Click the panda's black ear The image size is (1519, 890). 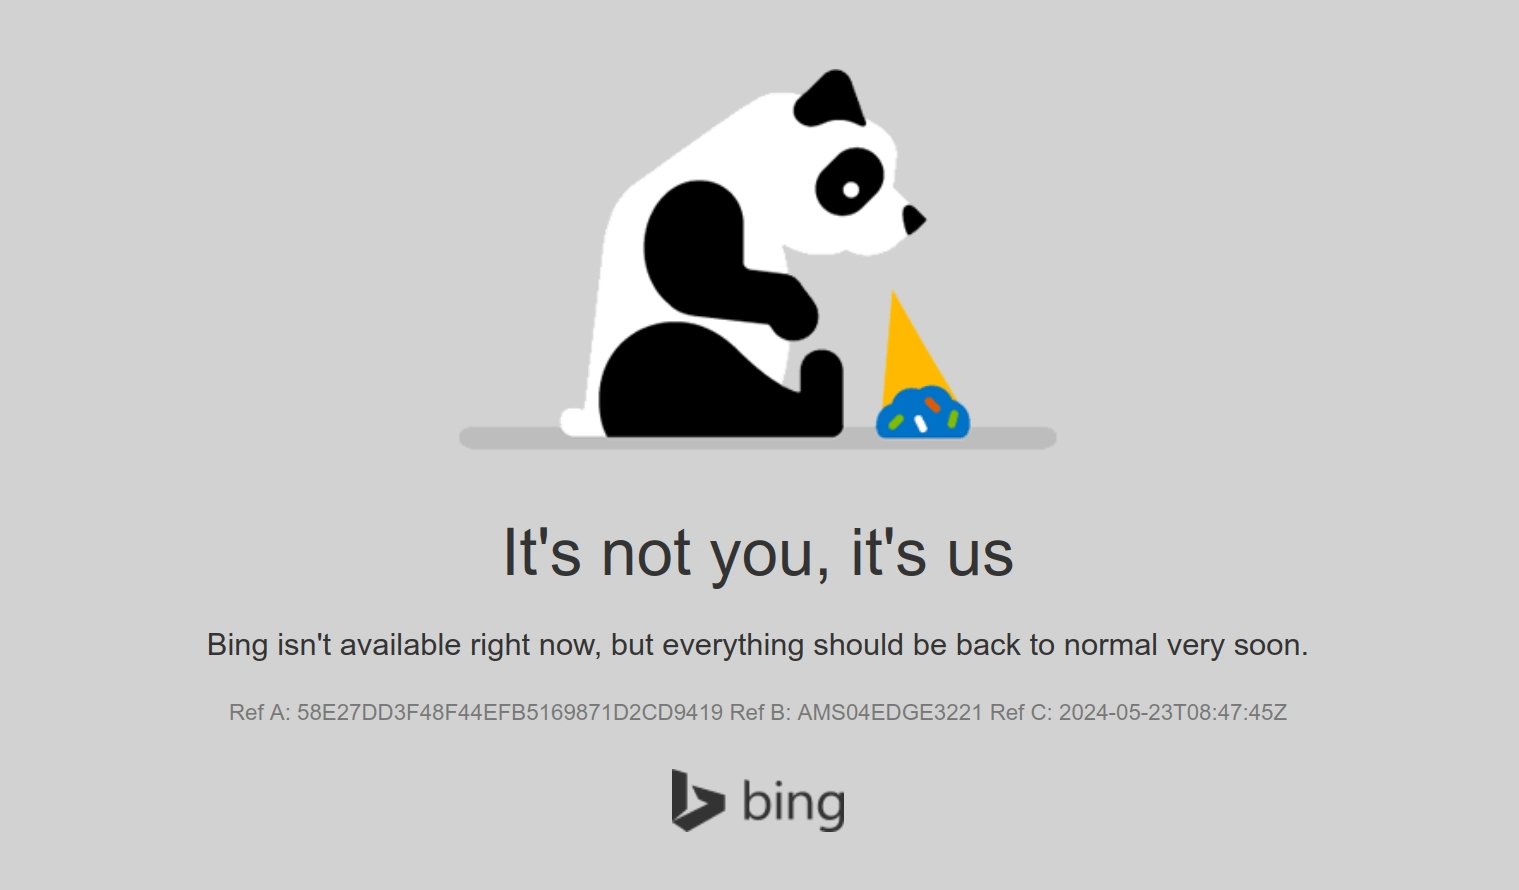830,98
